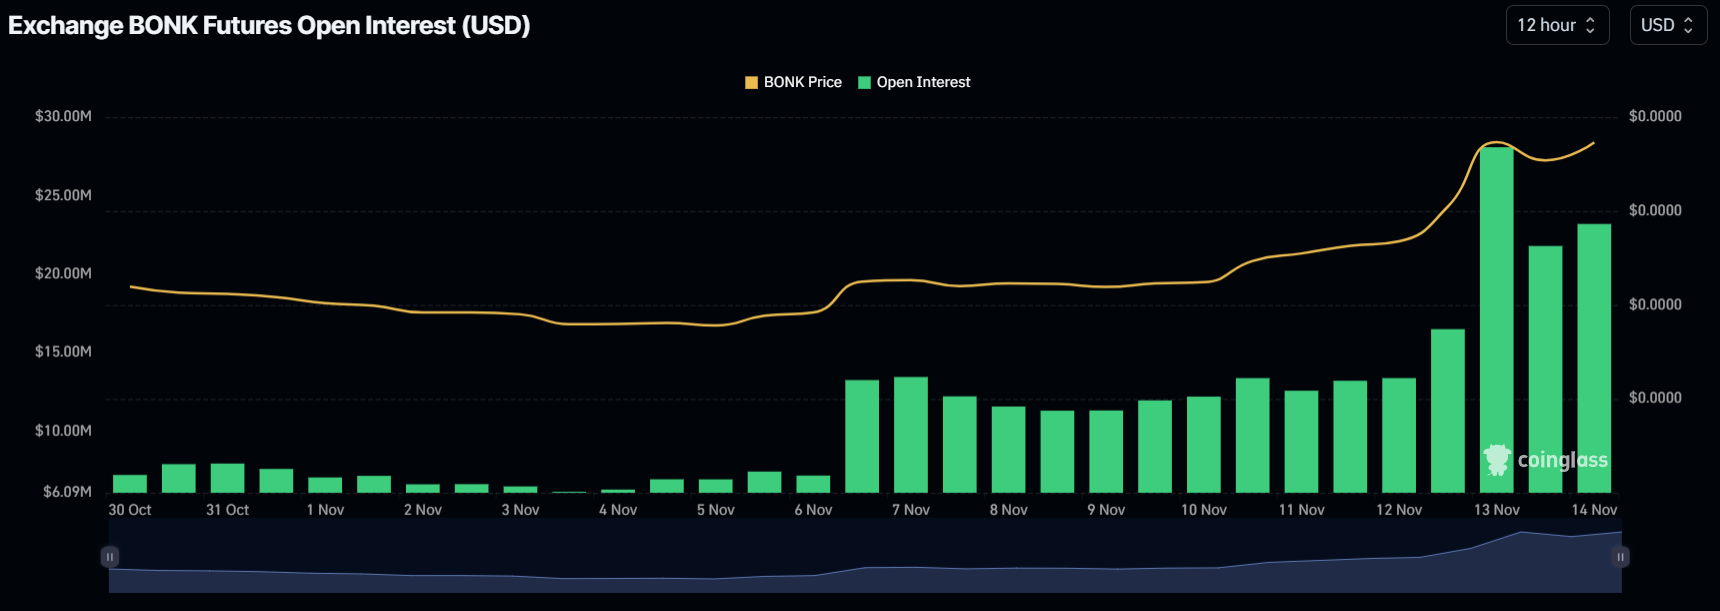Click the 1 Nov x-axis label
This screenshot has width=1720, height=611.
click(325, 510)
